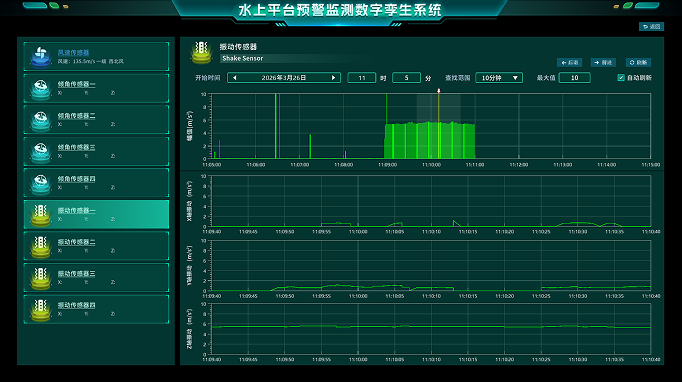Click the red timeline marker above chart

pos(438,91)
